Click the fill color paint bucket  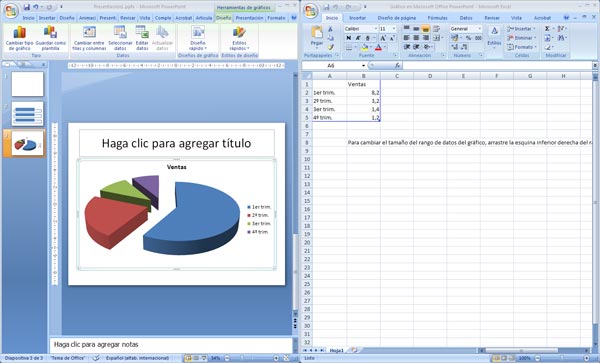click(364, 47)
